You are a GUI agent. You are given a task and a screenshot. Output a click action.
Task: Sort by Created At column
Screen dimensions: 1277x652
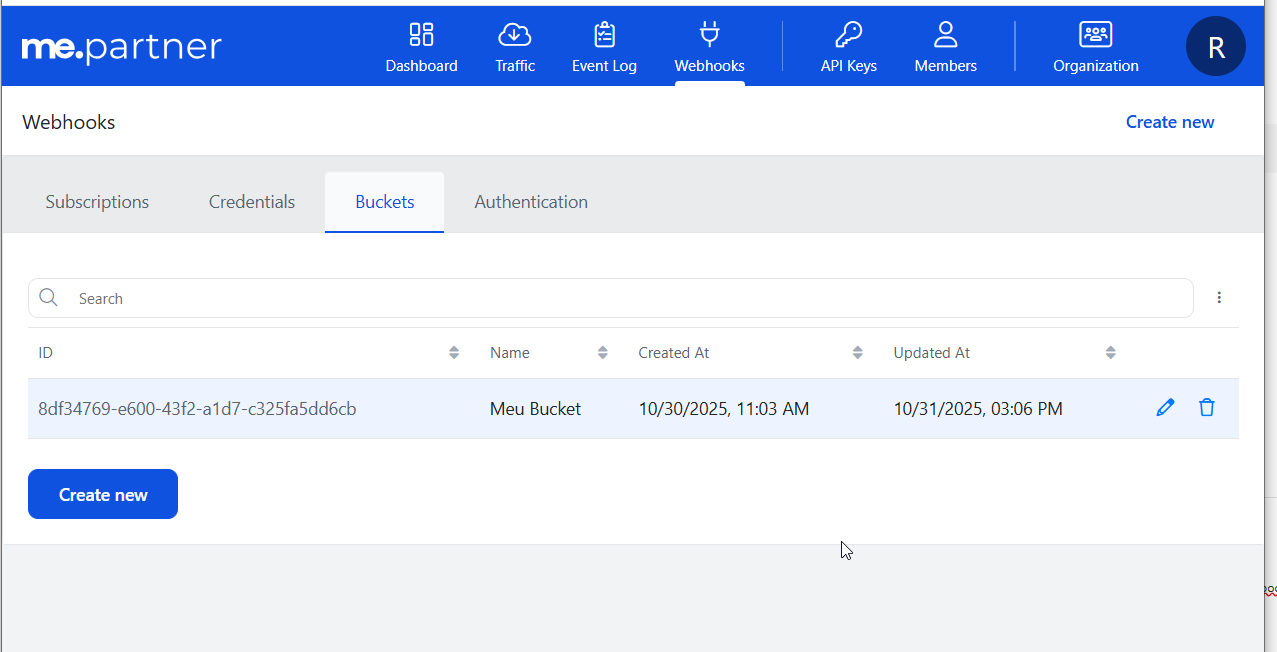(857, 353)
